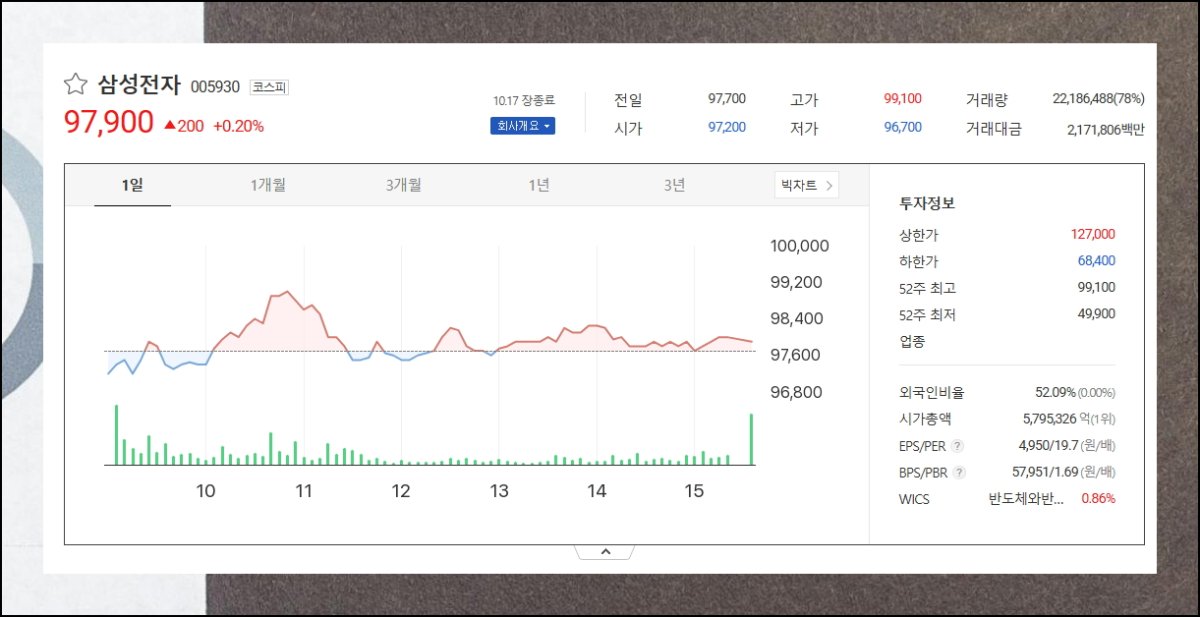Image resolution: width=1200 pixels, height=617 pixels.
Task: Open the 회사개요 dropdown
Action: click(x=522, y=126)
